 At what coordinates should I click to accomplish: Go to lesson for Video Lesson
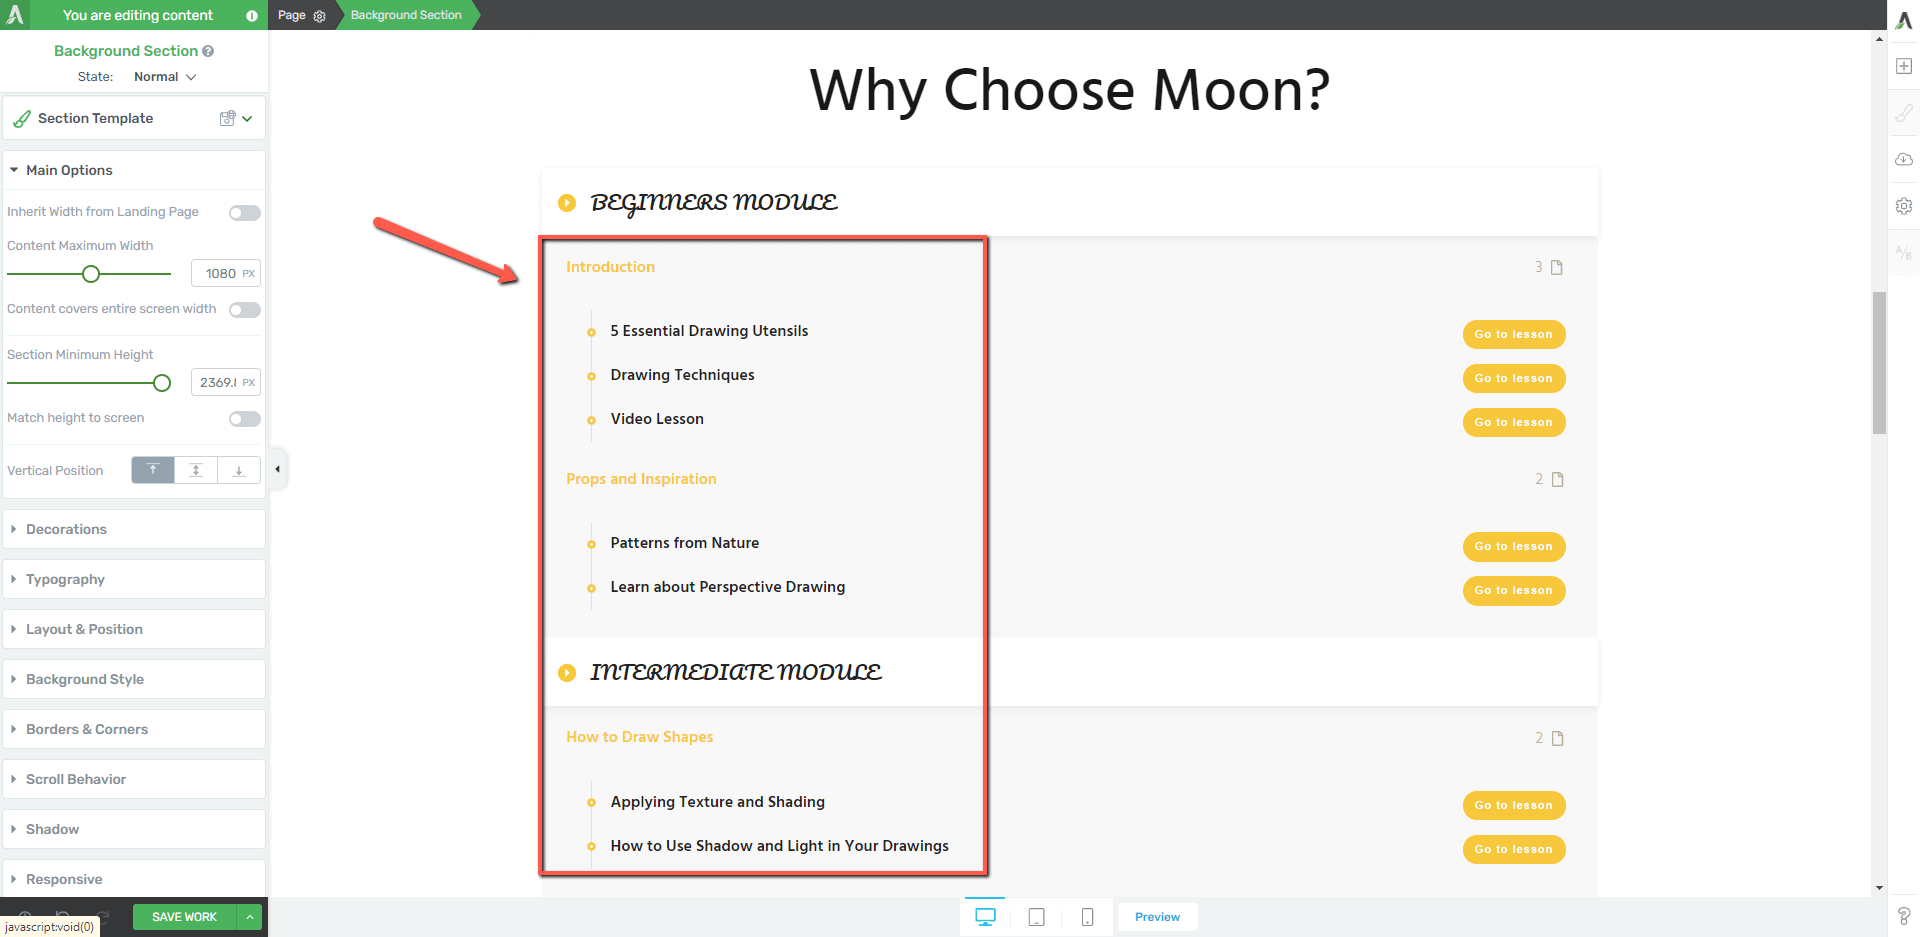(1514, 422)
